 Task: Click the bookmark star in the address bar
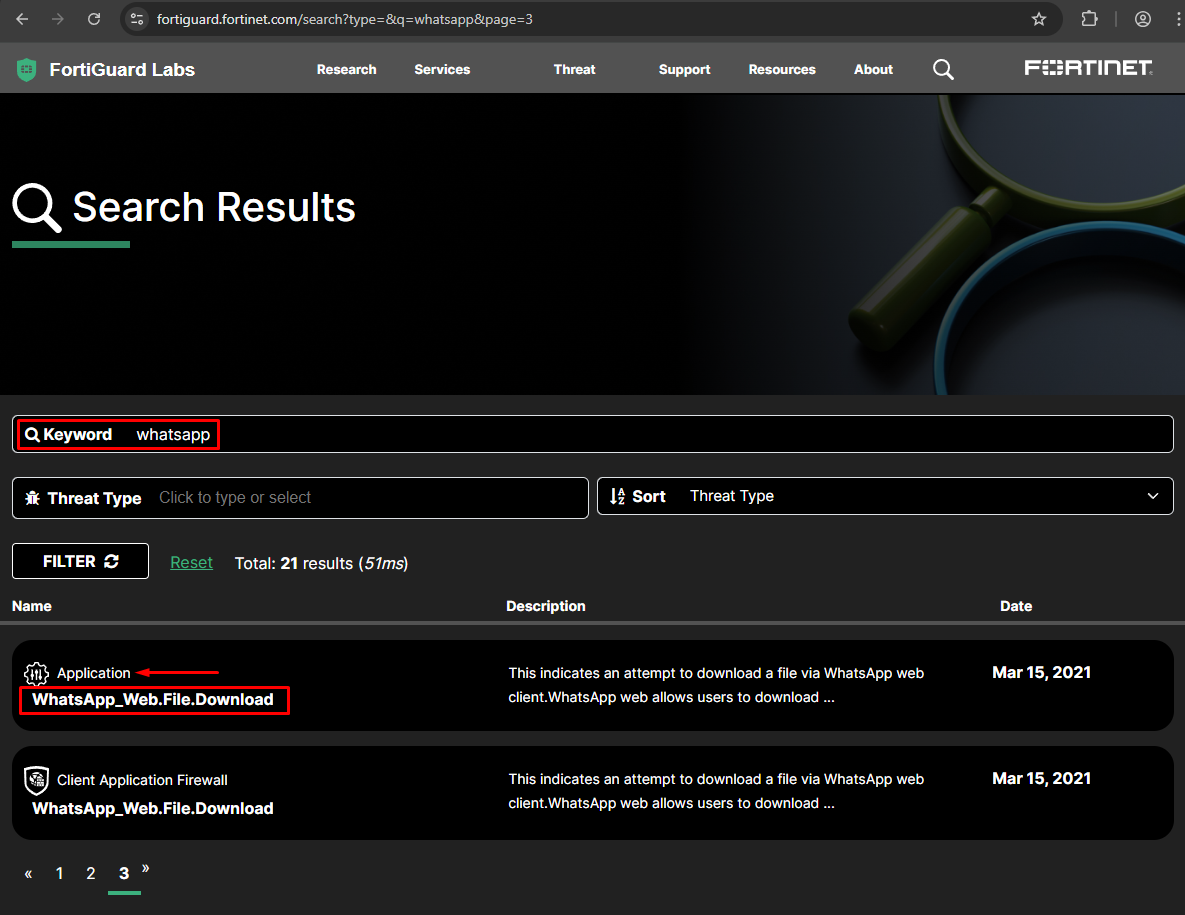pos(1039,18)
